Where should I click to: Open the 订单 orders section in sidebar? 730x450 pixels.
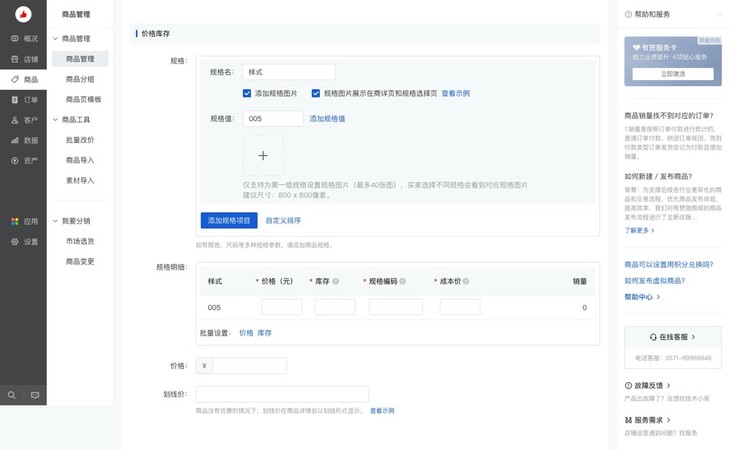24,100
